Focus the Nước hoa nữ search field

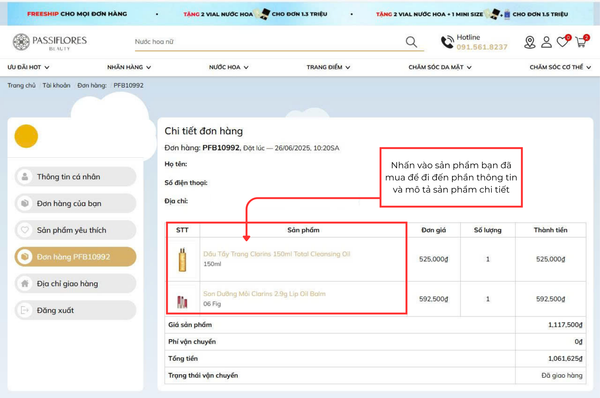(268, 41)
